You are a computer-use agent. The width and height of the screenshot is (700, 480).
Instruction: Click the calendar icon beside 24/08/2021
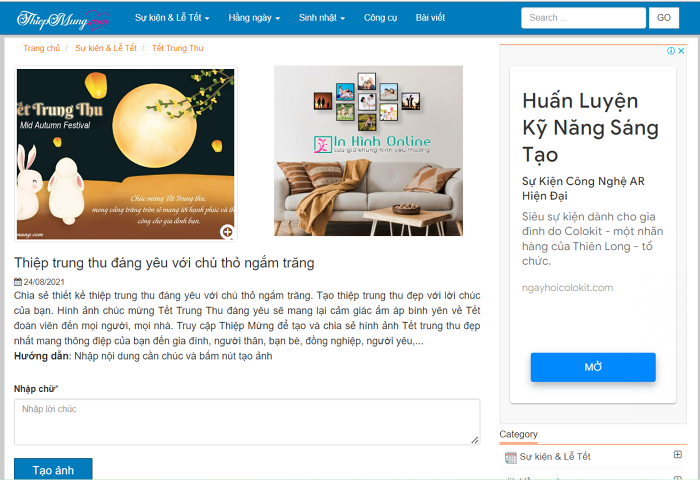point(18,282)
